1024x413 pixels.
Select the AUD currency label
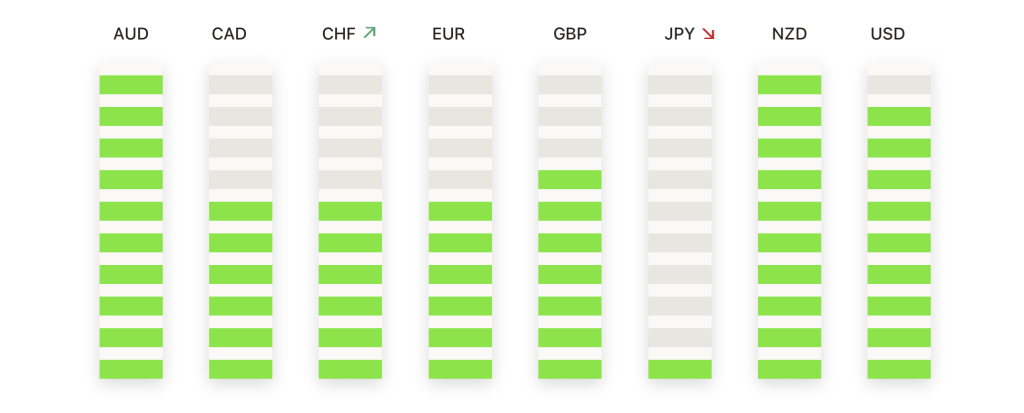click(x=131, y=34)
